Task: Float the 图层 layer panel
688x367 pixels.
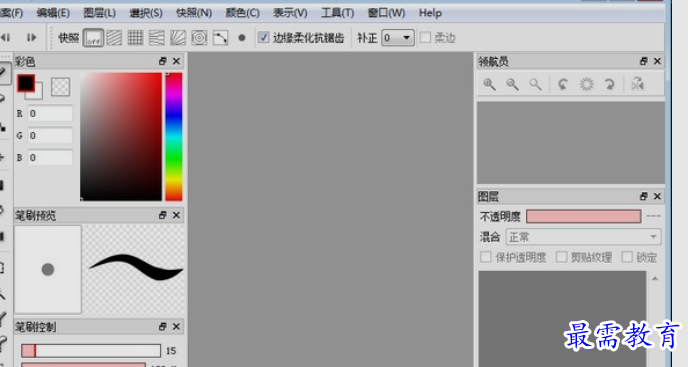Action: pos(643,196)
